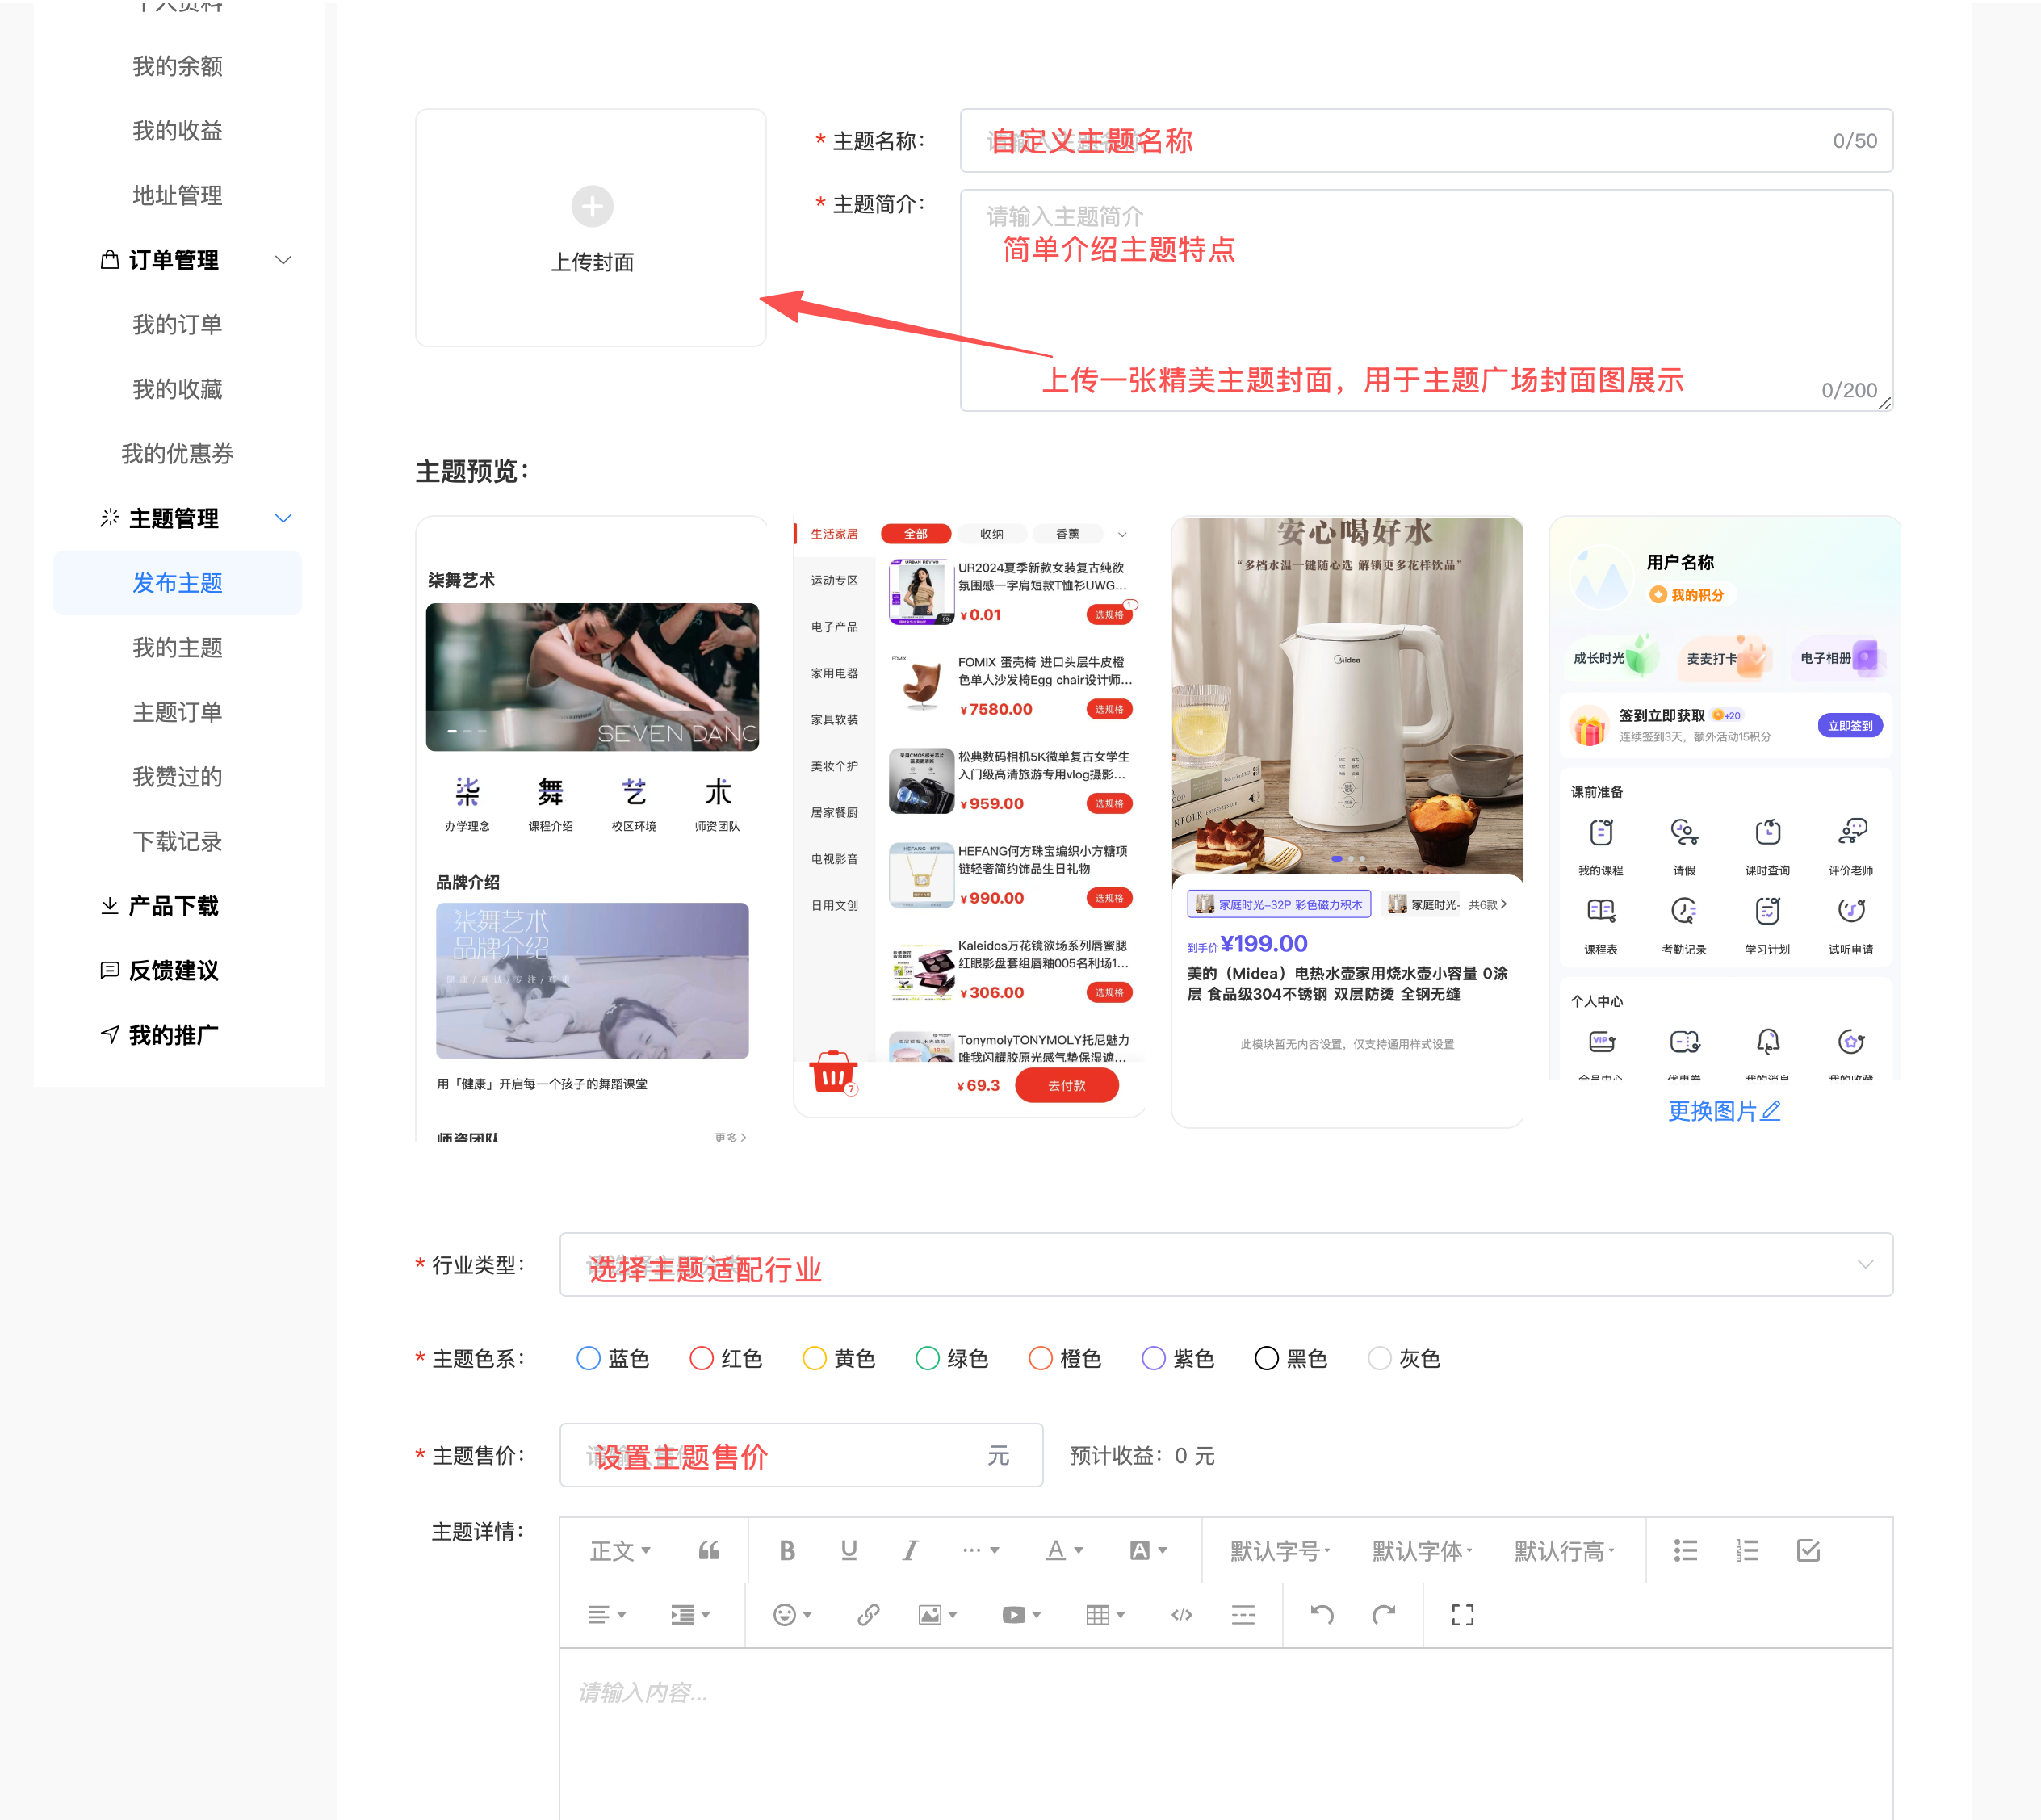Collapse the 订单管理 menu section
Viewport: 2041px width, 1820px height.
(283, 260)
